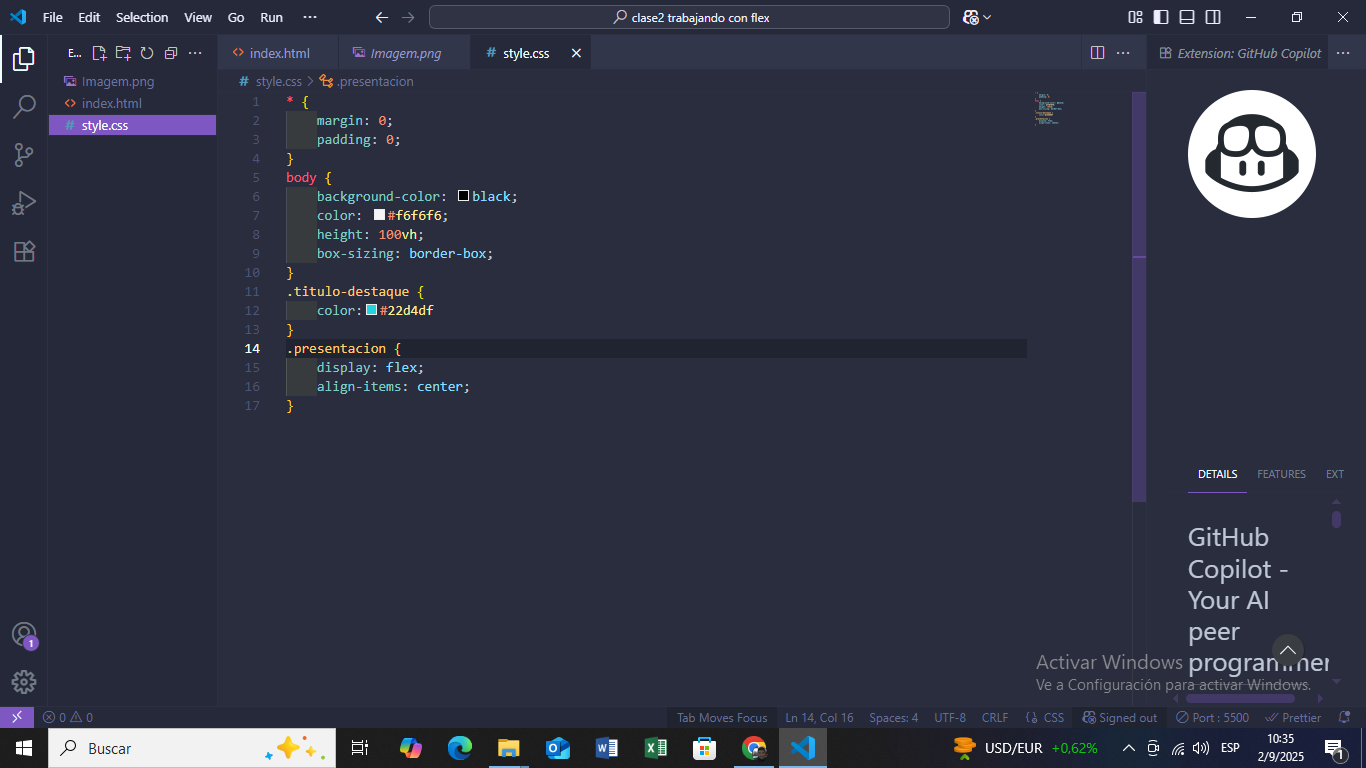Open the File menu
This screenshot has width=1366, height=768.
tap(53, 17)
